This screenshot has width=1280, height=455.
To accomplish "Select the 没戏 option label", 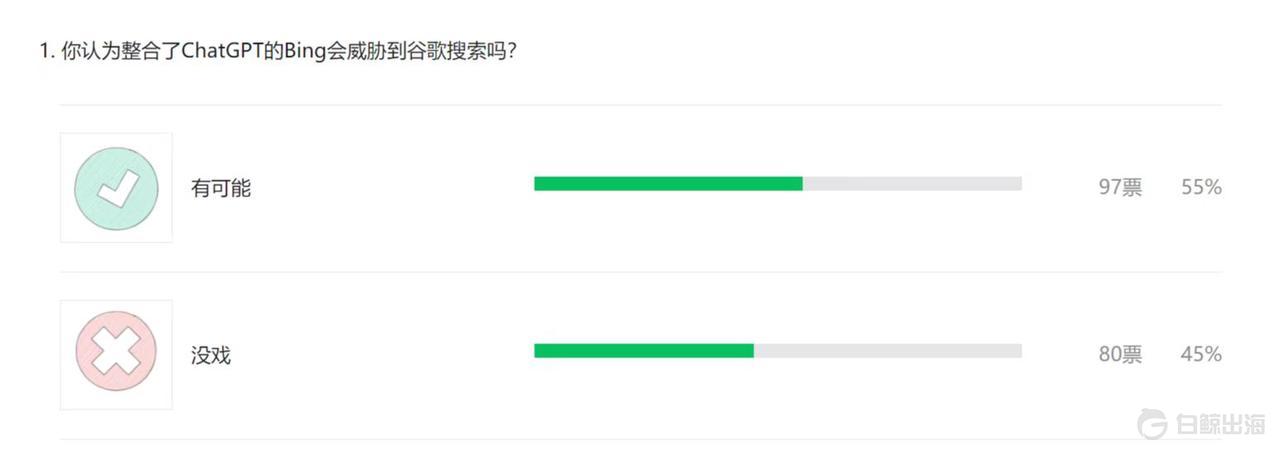I will click(211, 355).
